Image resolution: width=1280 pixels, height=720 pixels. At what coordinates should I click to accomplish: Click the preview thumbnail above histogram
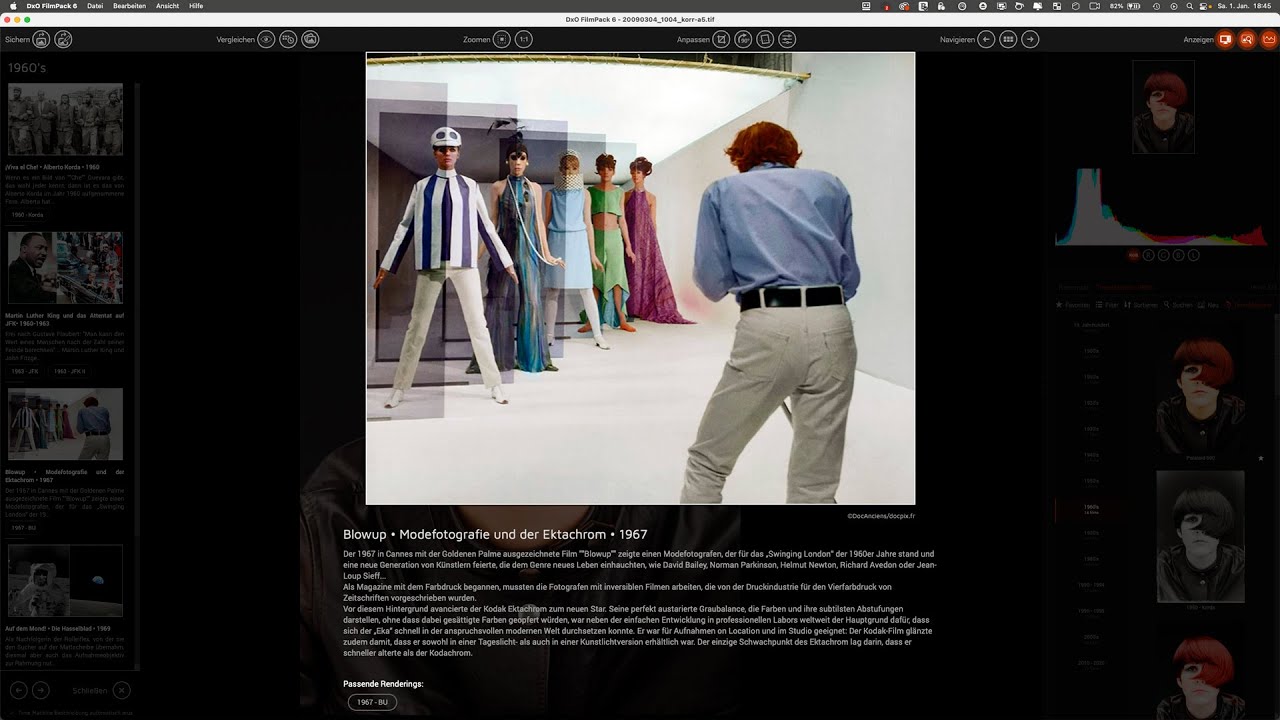click(x=1163, y=107)
